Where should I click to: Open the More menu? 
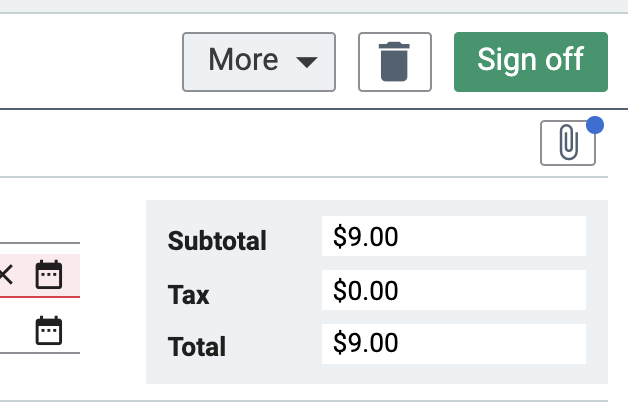pyautogui.click(x=258, y=61)
